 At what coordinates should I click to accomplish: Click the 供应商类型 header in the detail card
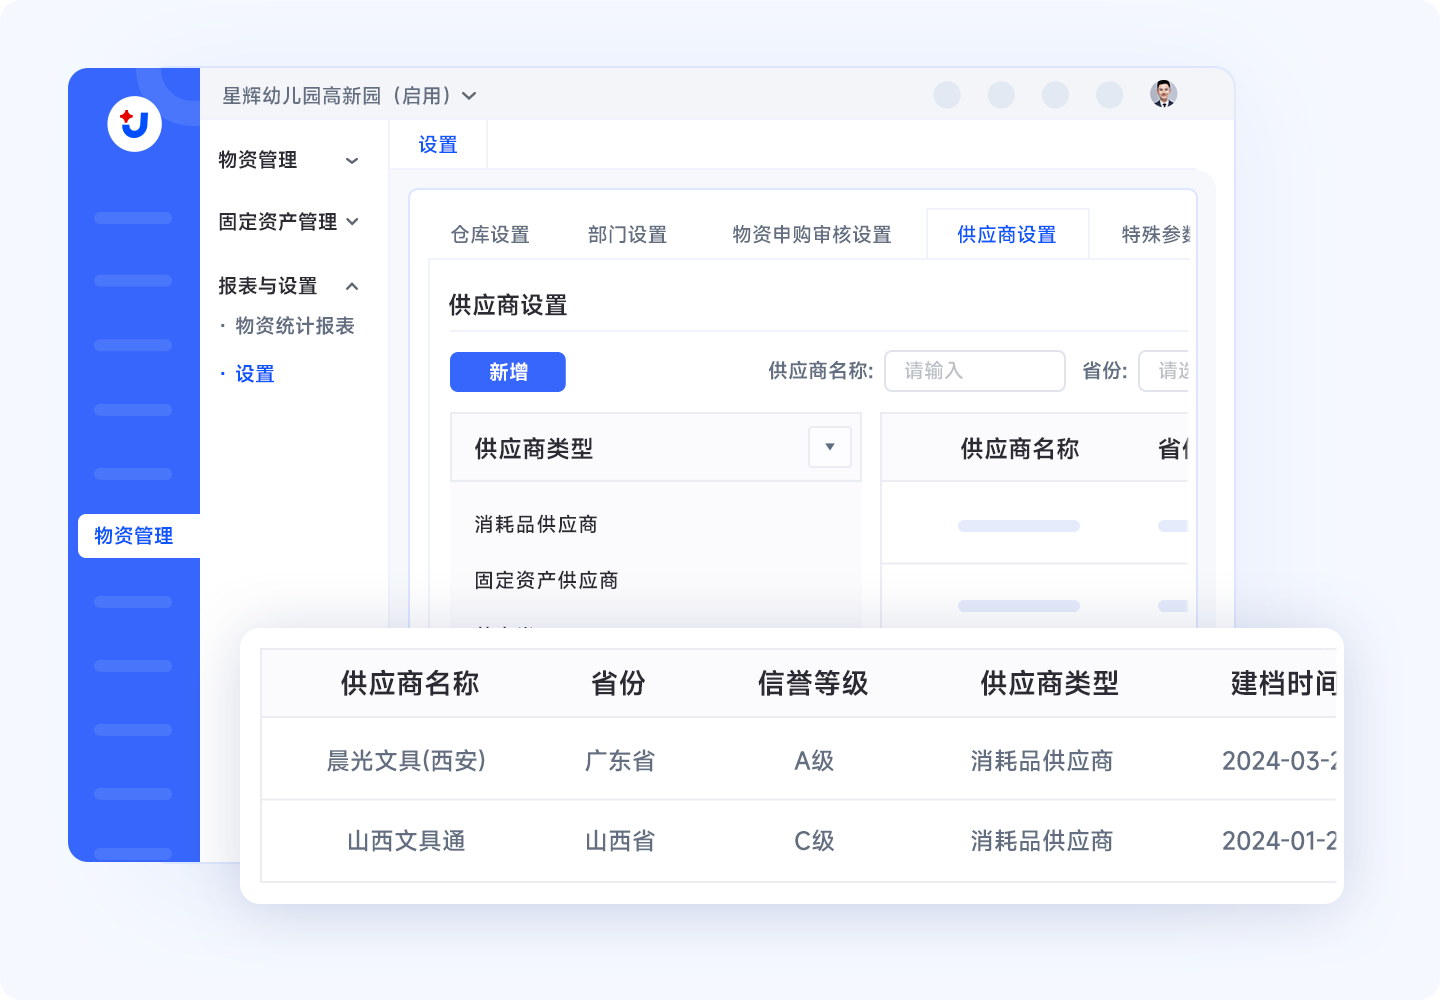coord(1049,684)
